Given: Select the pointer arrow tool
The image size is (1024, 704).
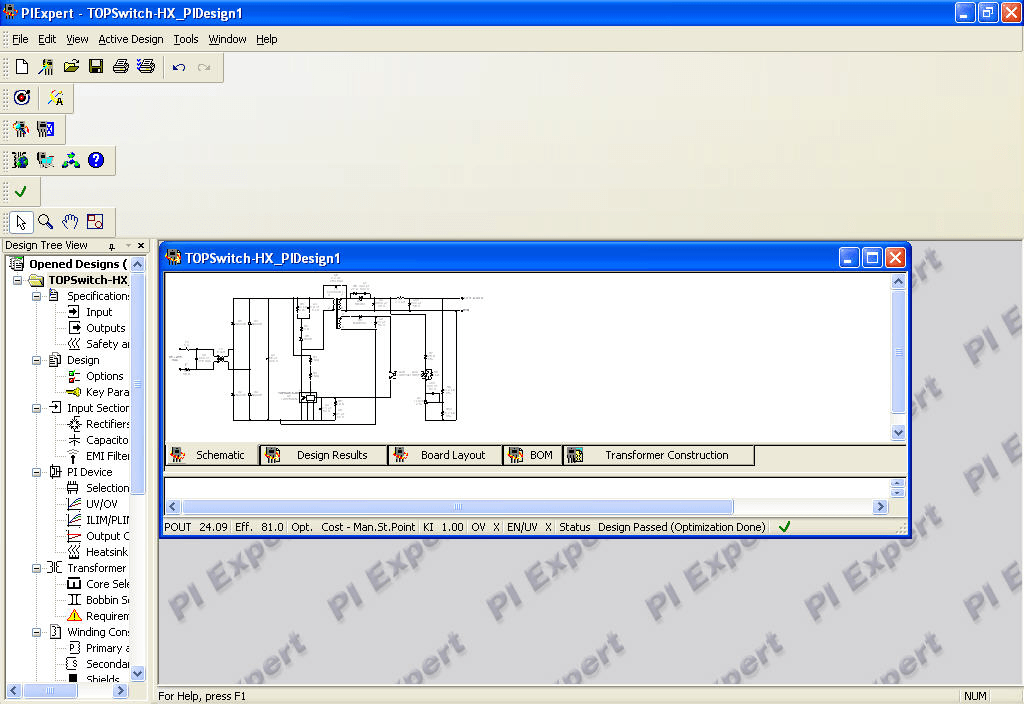Looking at the screenshot, I should click(22, 222).
